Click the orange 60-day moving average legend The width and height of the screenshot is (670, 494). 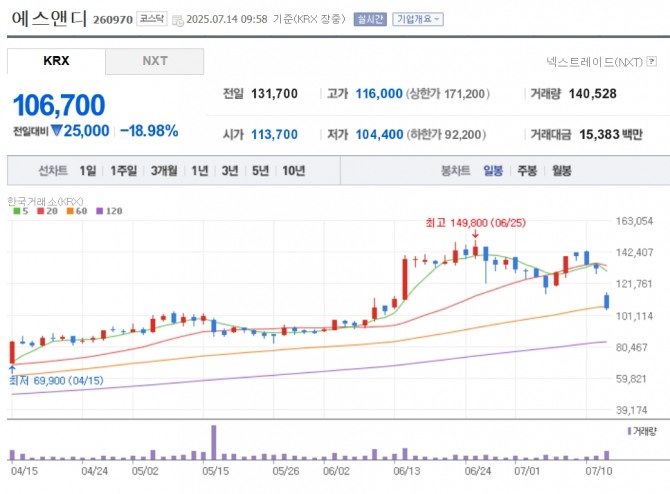74,211
